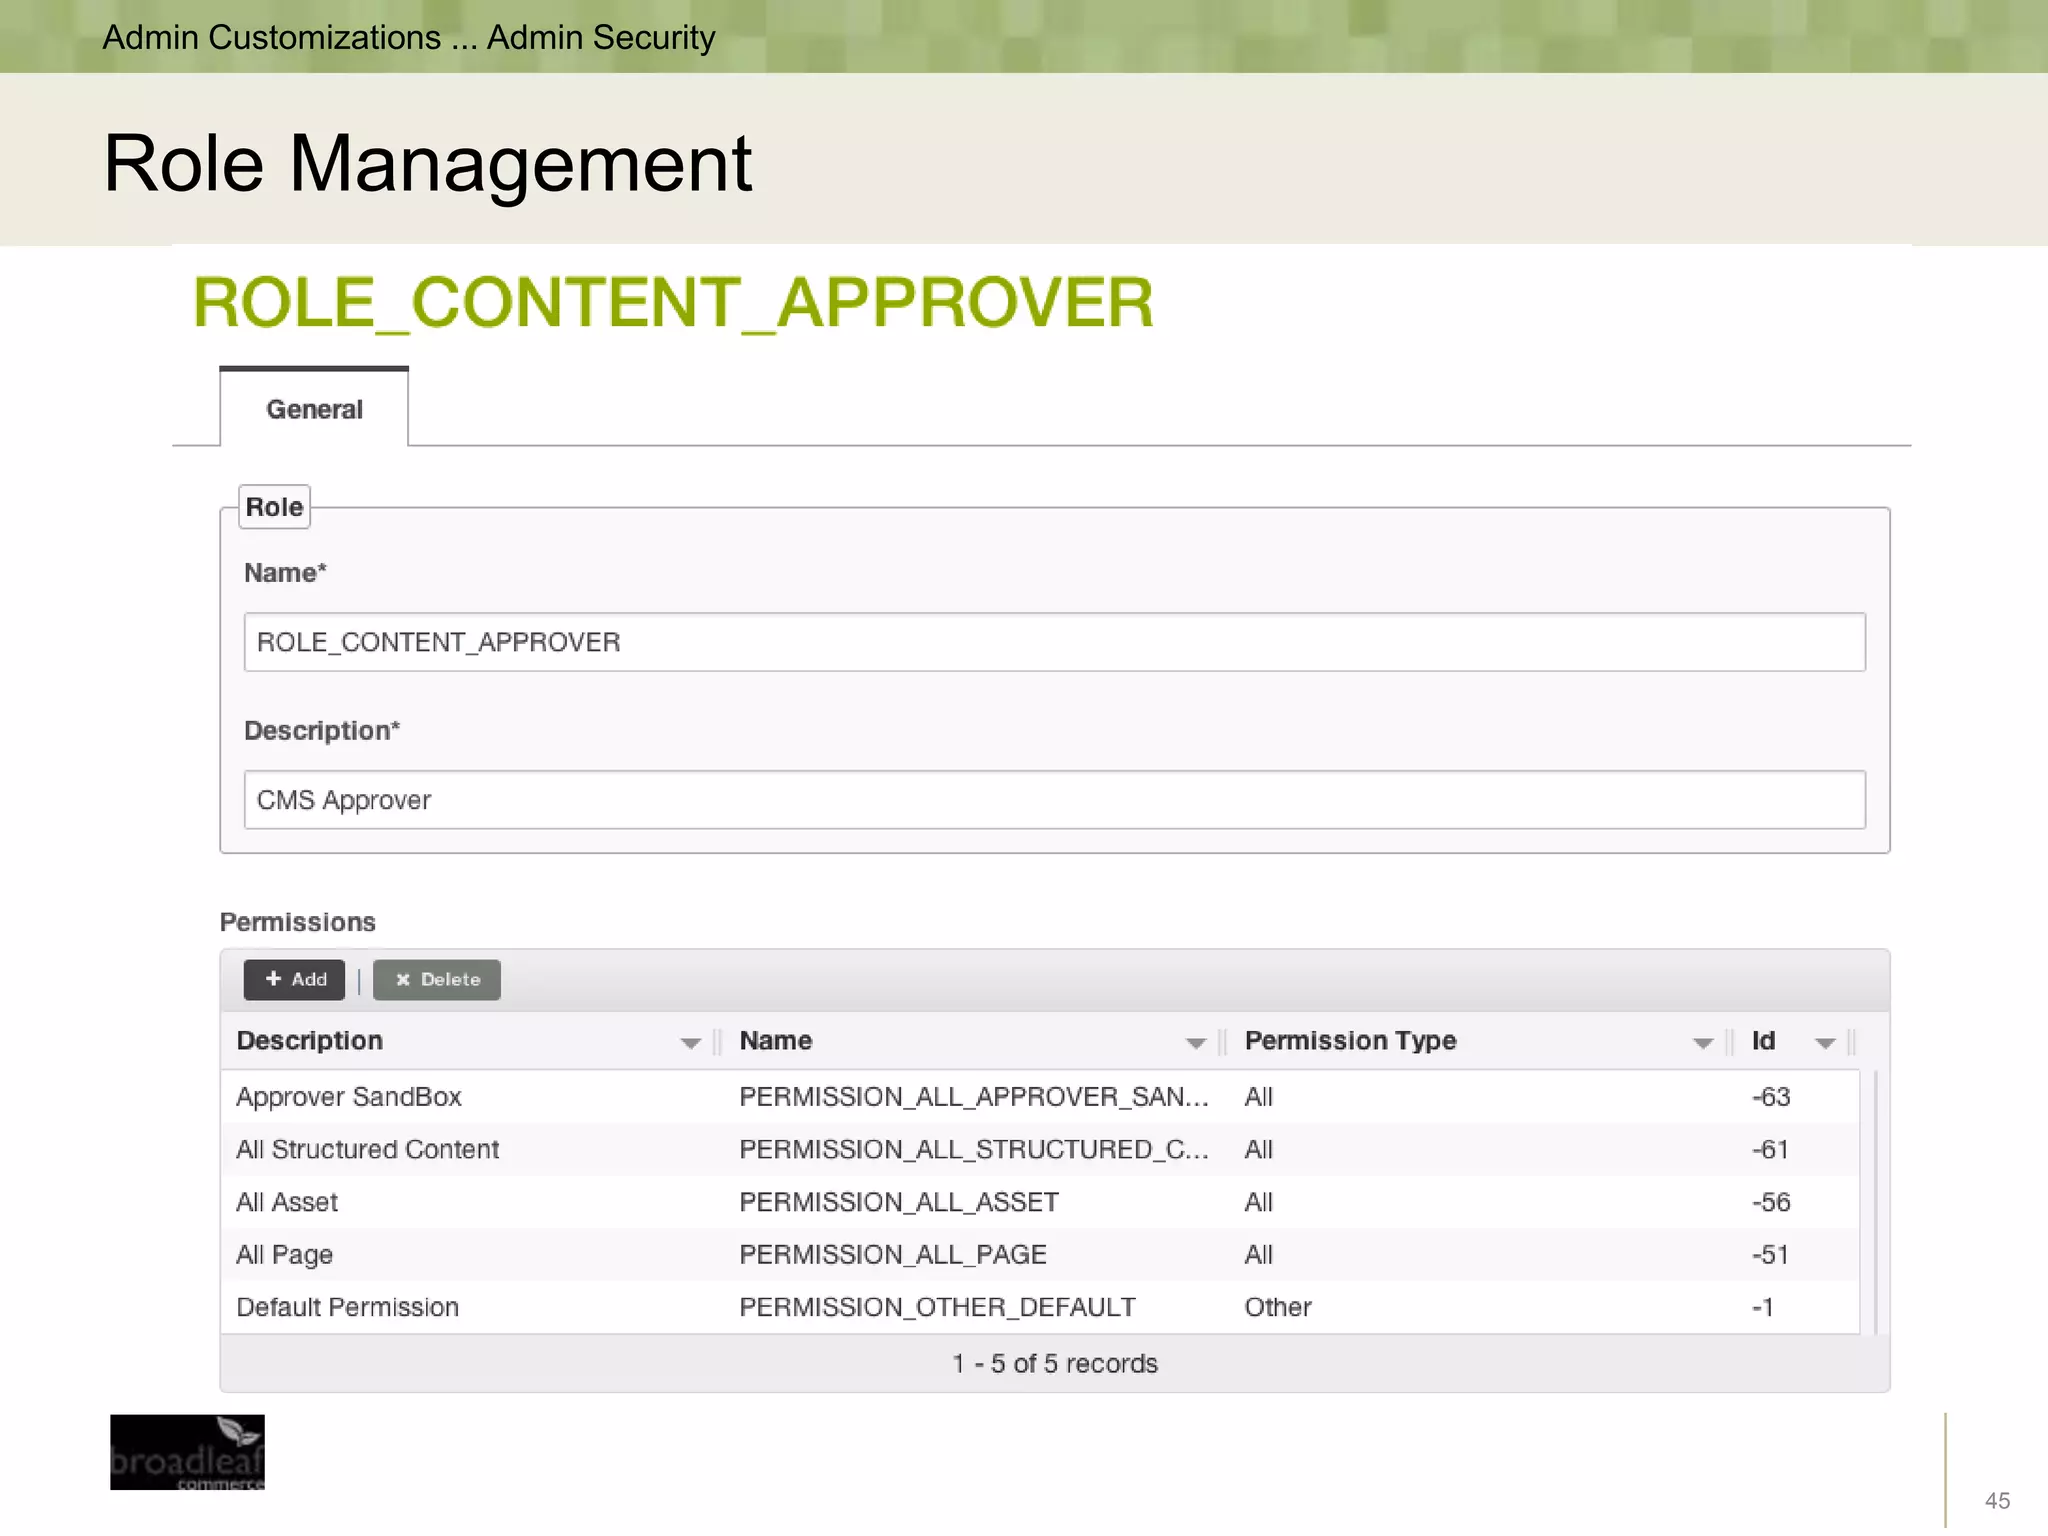Select the All Page permission row
The height and width of the screenshot is (1536, 2048).
(x=1040, y=1254)
